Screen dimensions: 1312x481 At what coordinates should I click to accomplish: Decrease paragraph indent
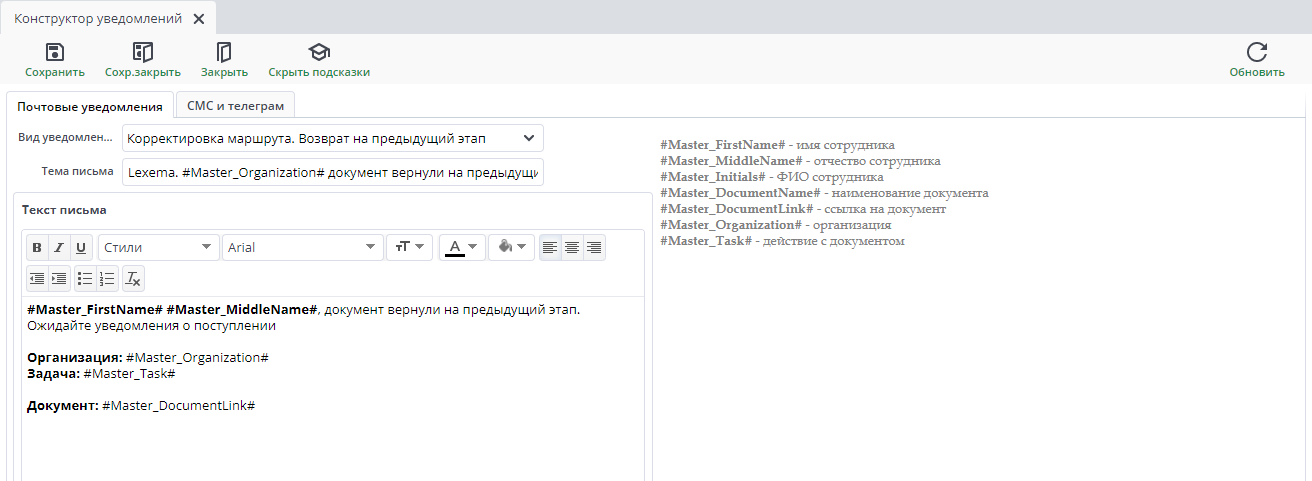pos(37,278)
